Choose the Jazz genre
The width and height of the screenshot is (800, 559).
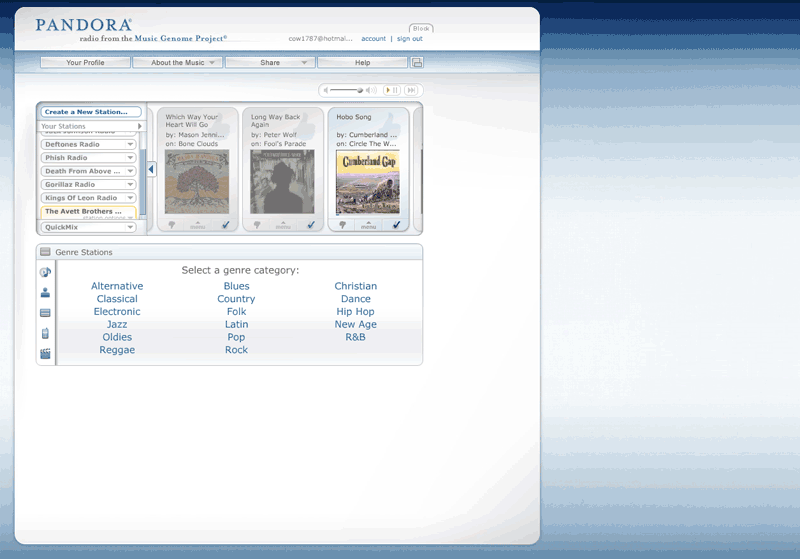(x=117, y=324)
